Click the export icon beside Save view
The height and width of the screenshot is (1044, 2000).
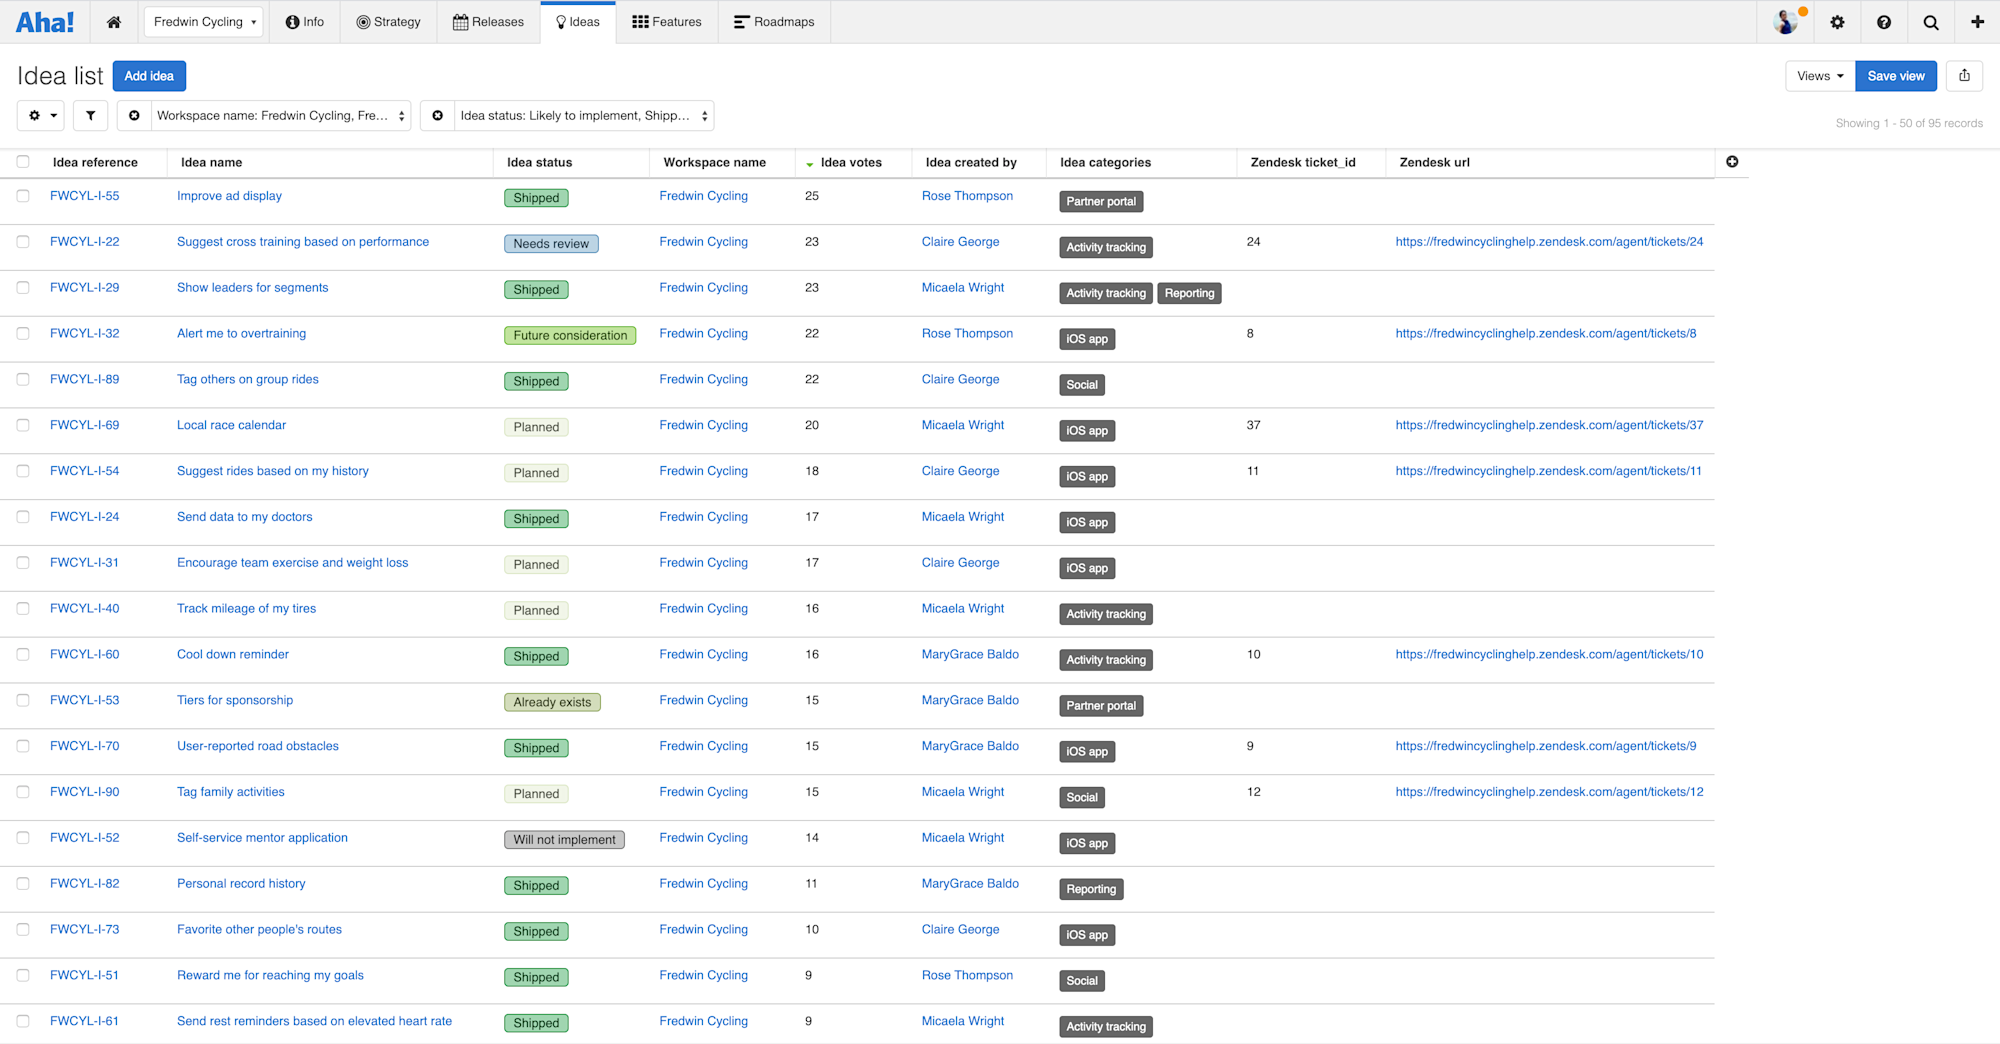(x=1964, y=75)
